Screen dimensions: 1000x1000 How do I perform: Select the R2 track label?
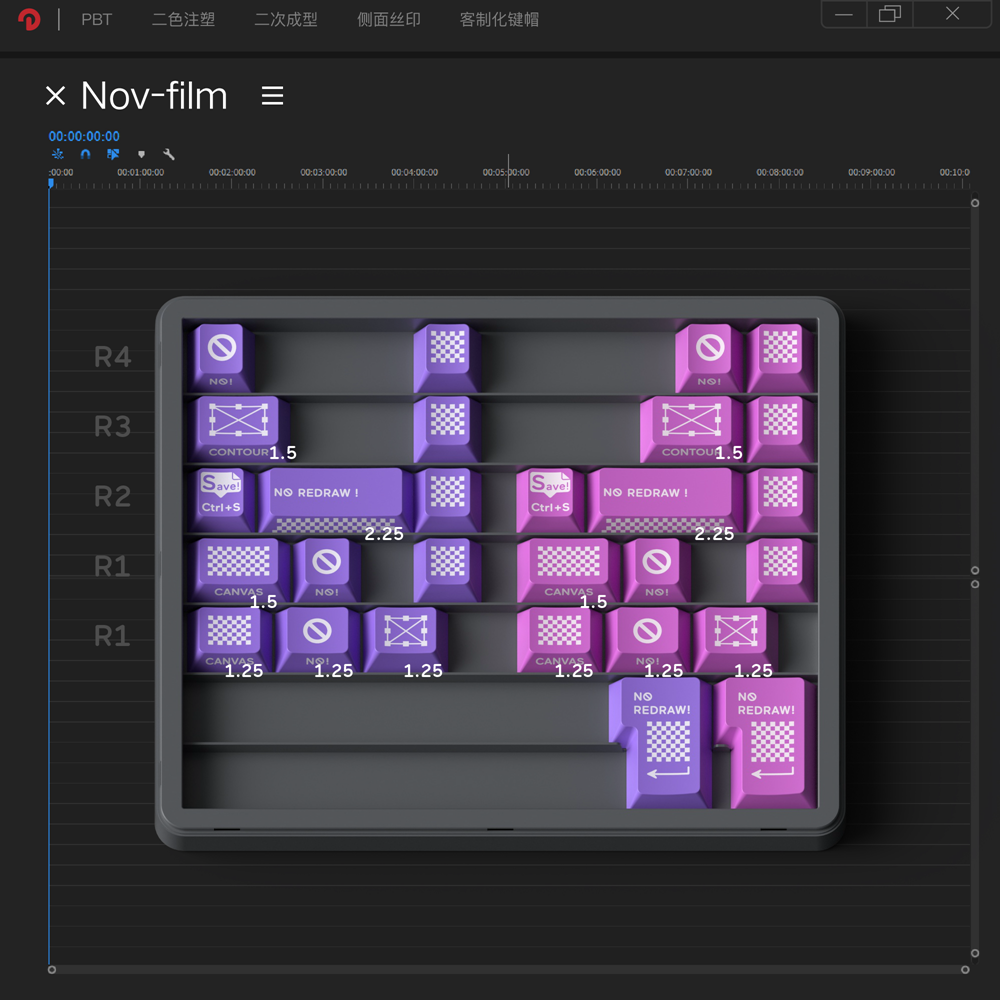pos(113,496)
